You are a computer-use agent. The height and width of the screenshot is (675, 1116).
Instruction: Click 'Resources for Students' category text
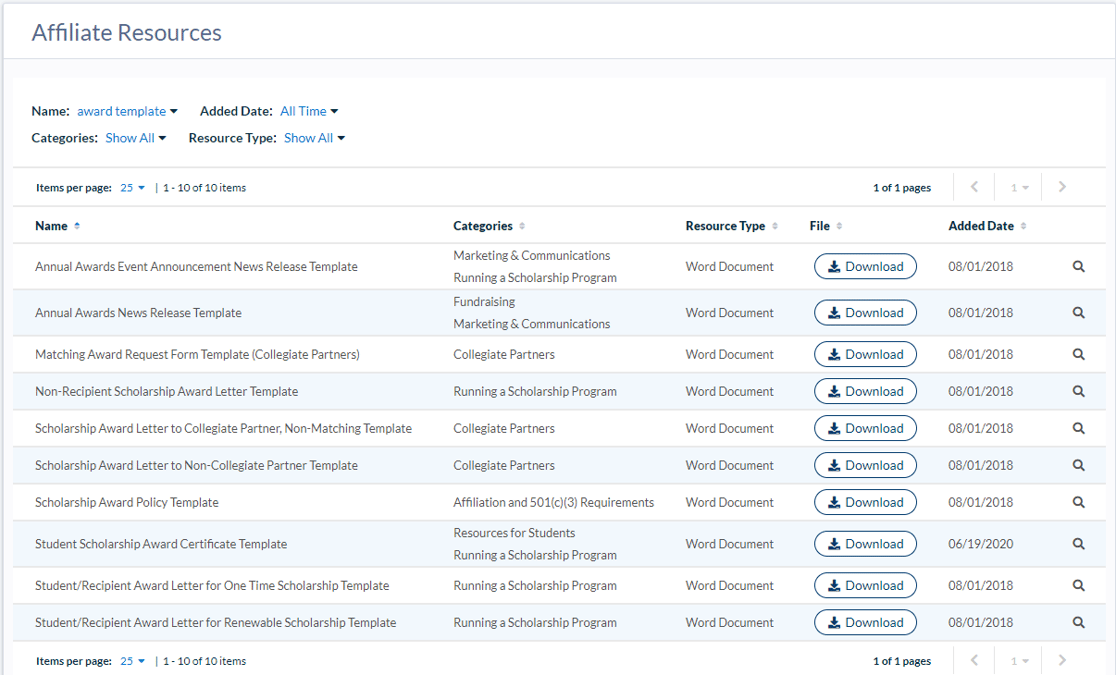click(x=514, y=533)
